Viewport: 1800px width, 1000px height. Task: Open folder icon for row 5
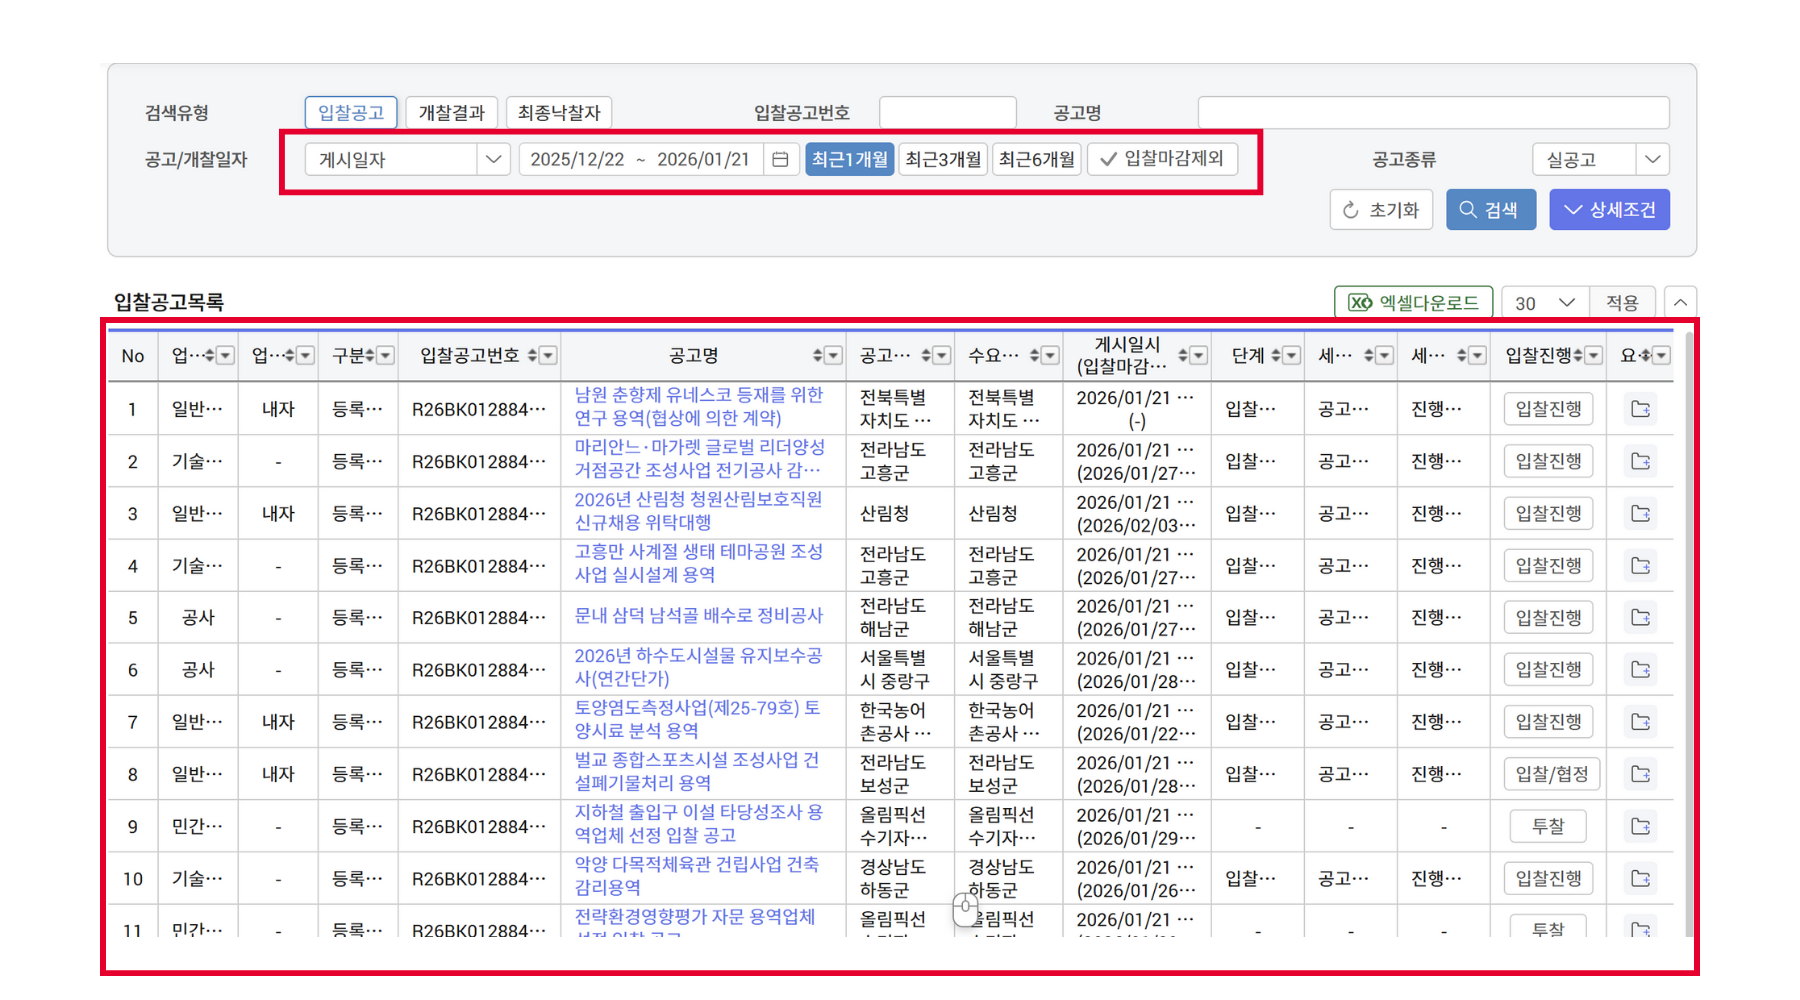coord(1640,618)
